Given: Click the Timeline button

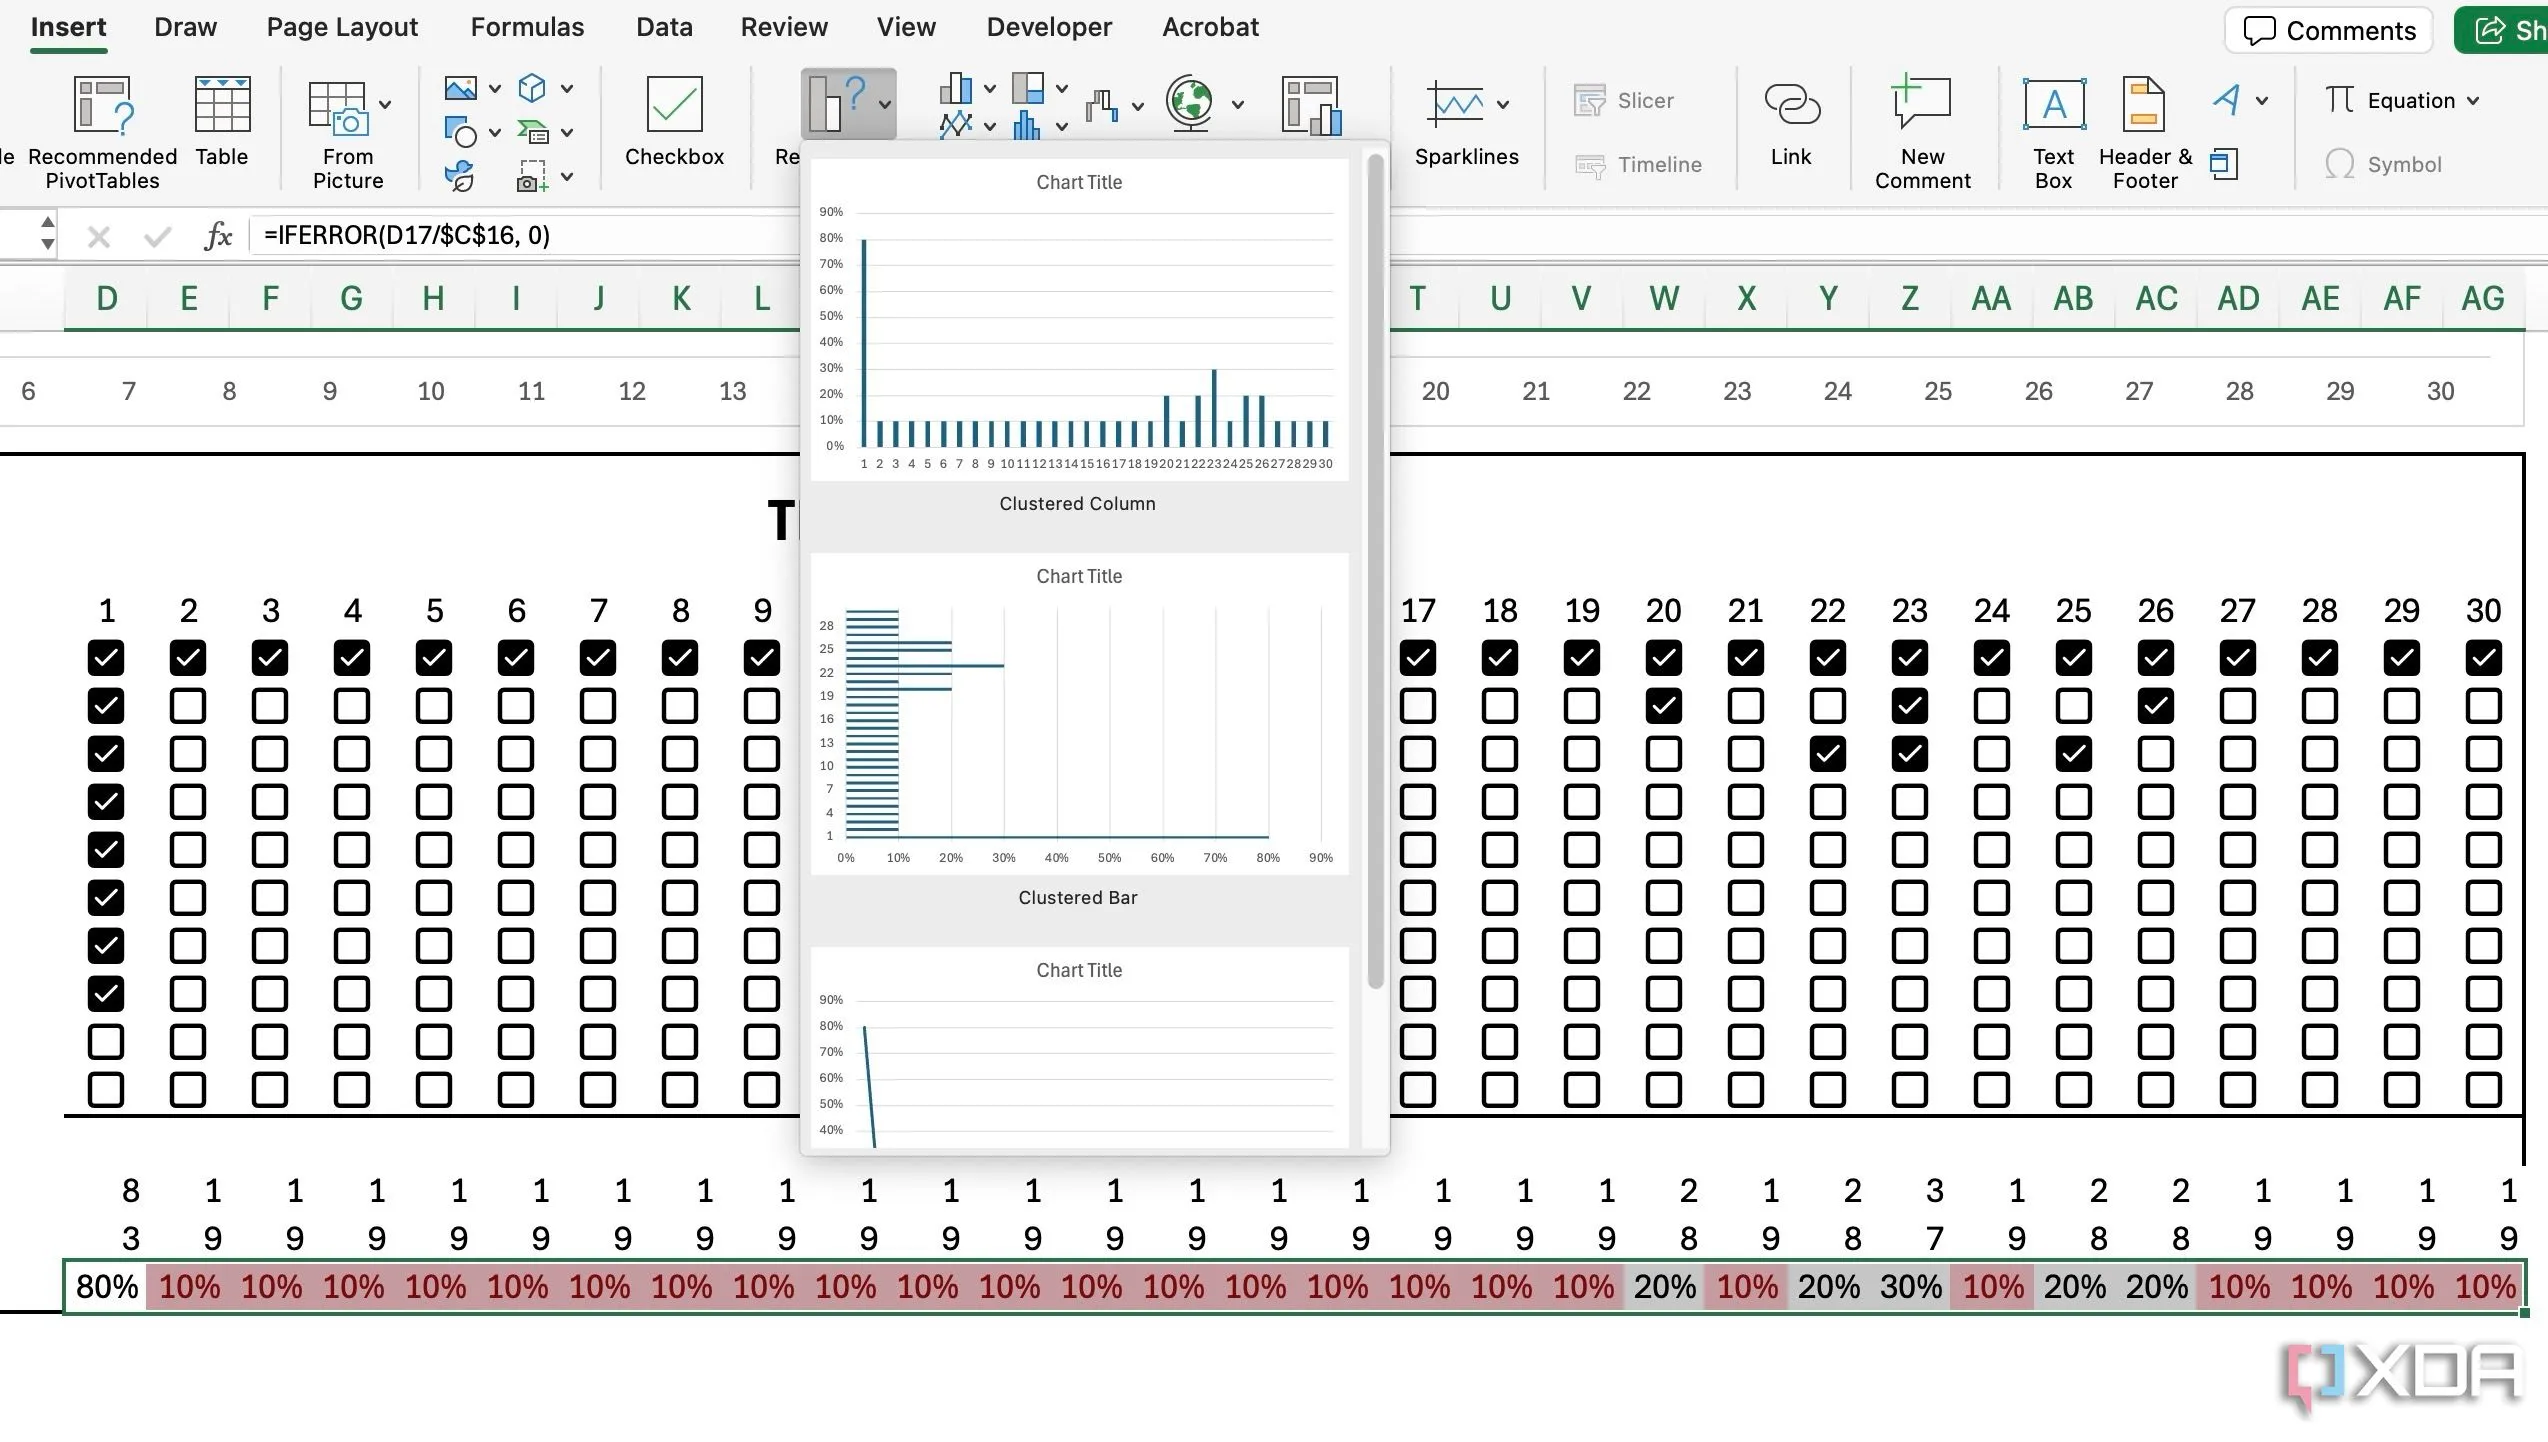Looking at the screenshot, I should point(1637,164).
